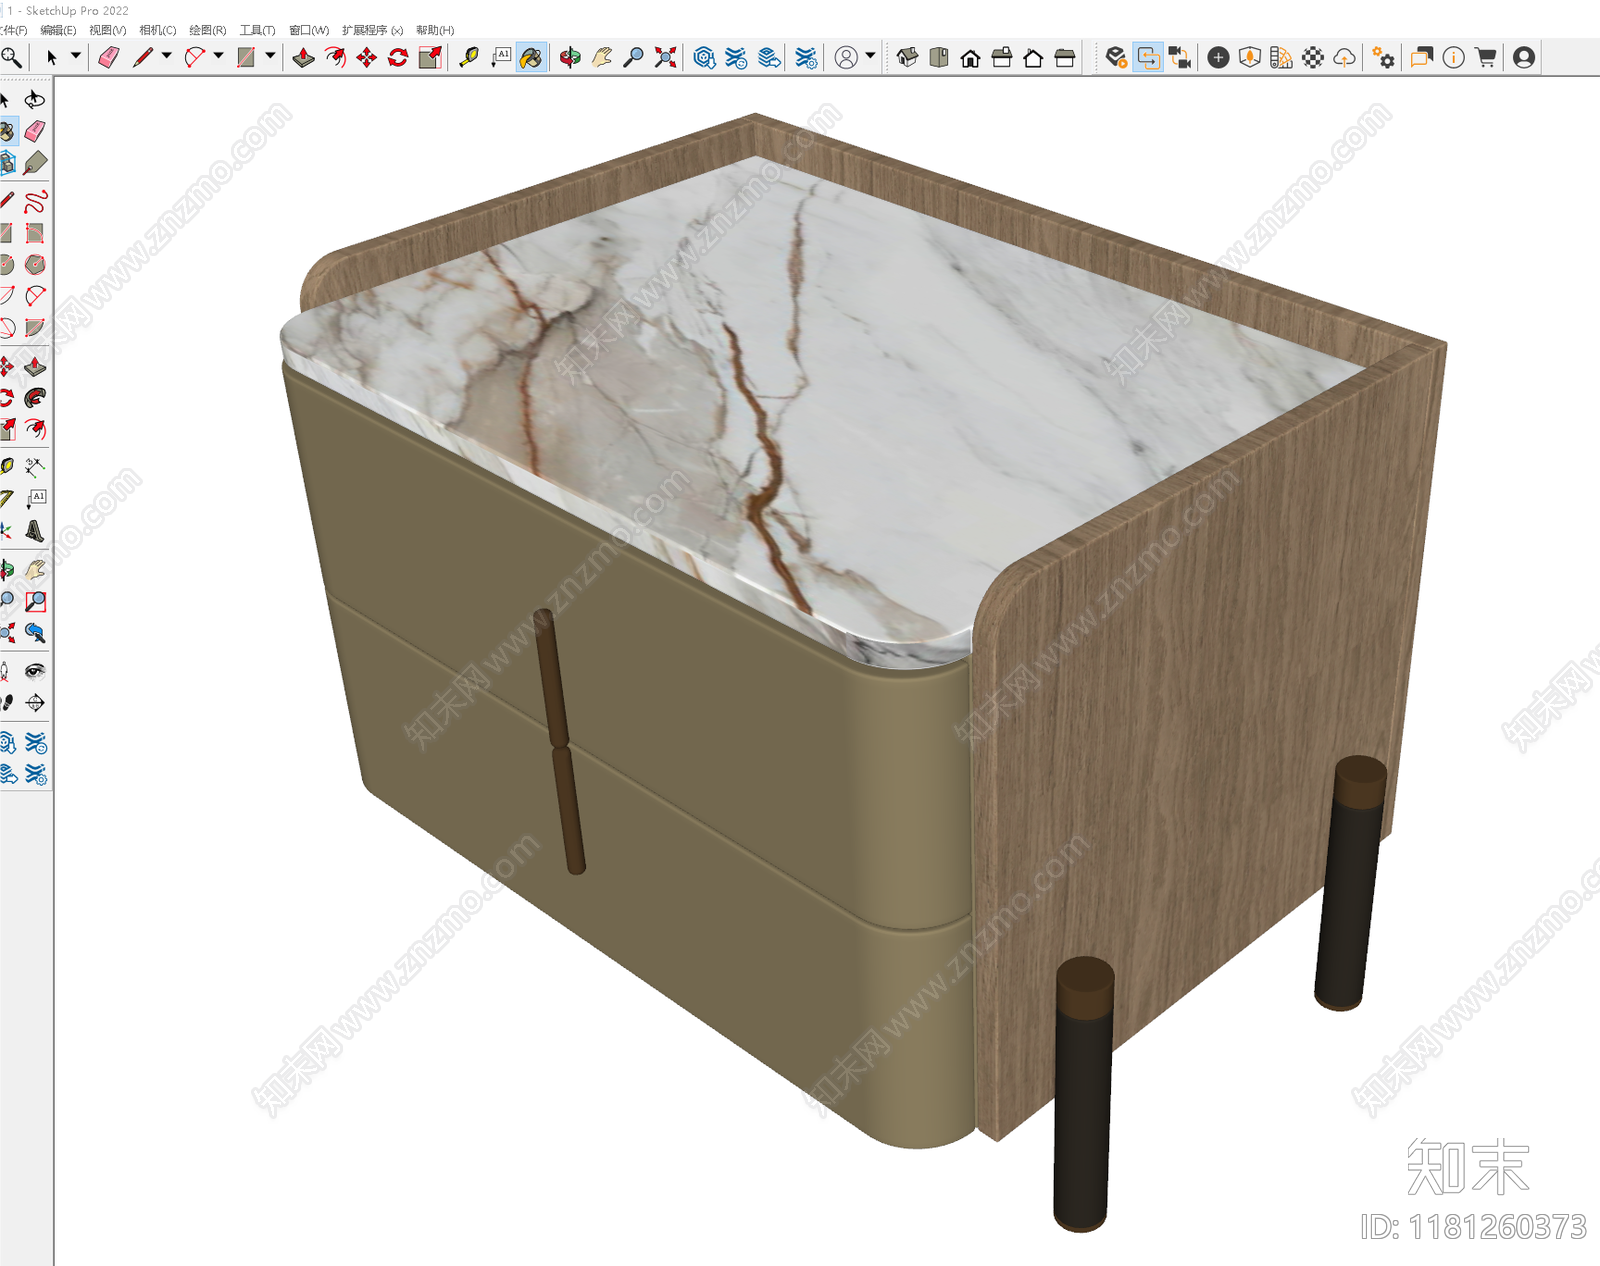Select the Move tool in top toolbar
1600x1266 pixels.
click(x=367, y=58)
